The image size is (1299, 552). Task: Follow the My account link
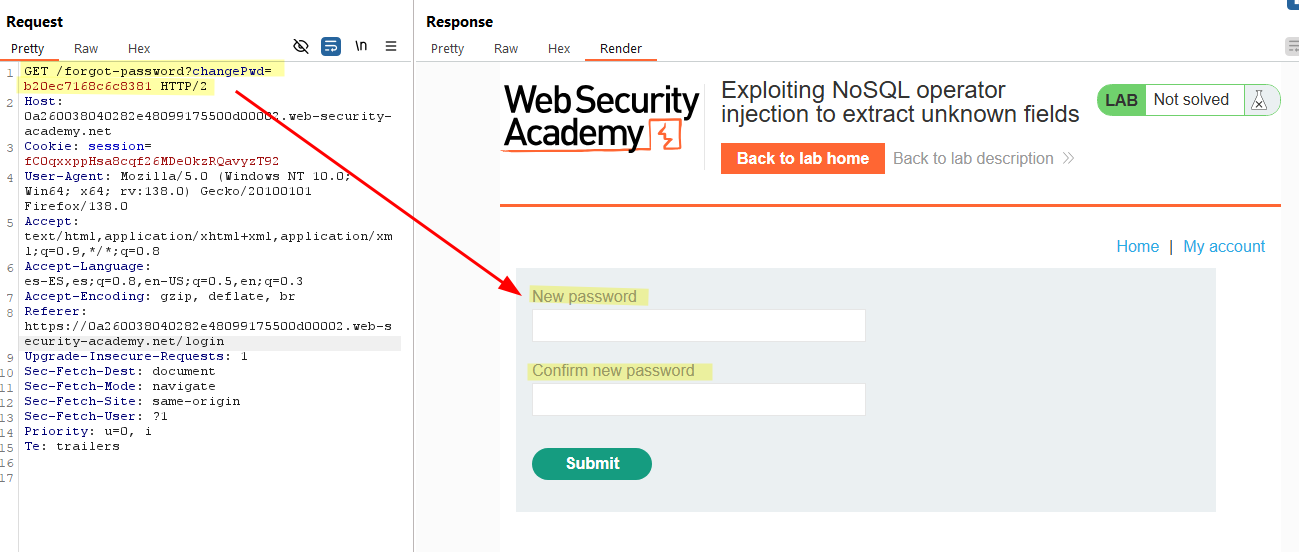coord(1224,246)
